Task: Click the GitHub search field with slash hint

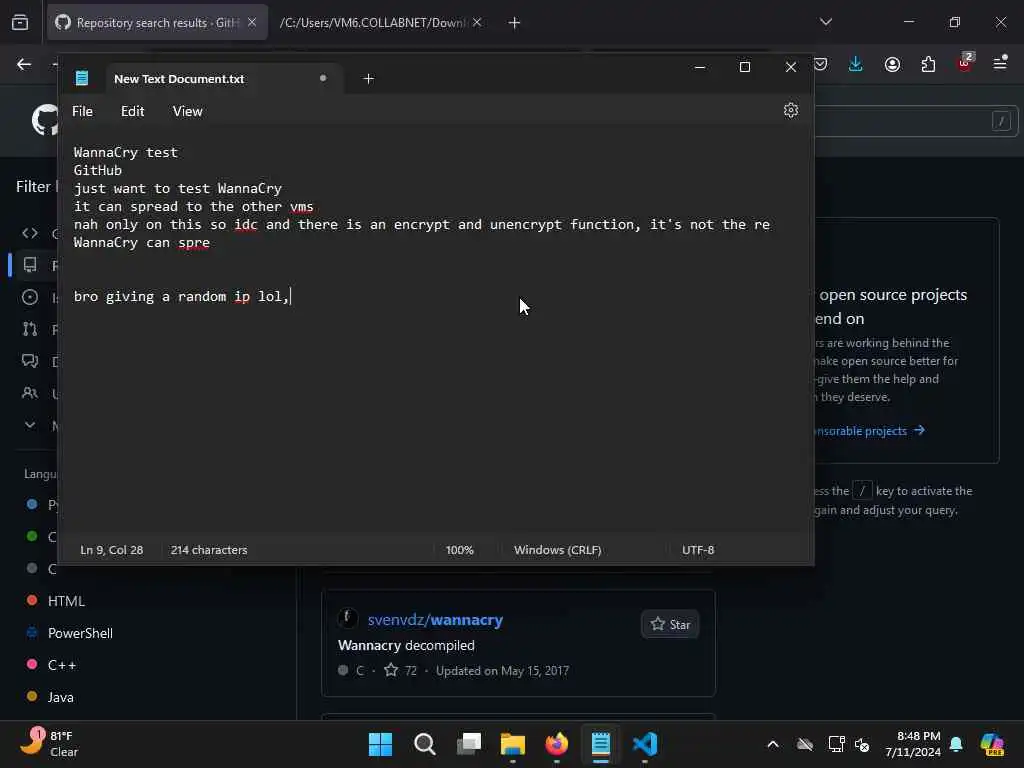Action: tap(917, 121)
